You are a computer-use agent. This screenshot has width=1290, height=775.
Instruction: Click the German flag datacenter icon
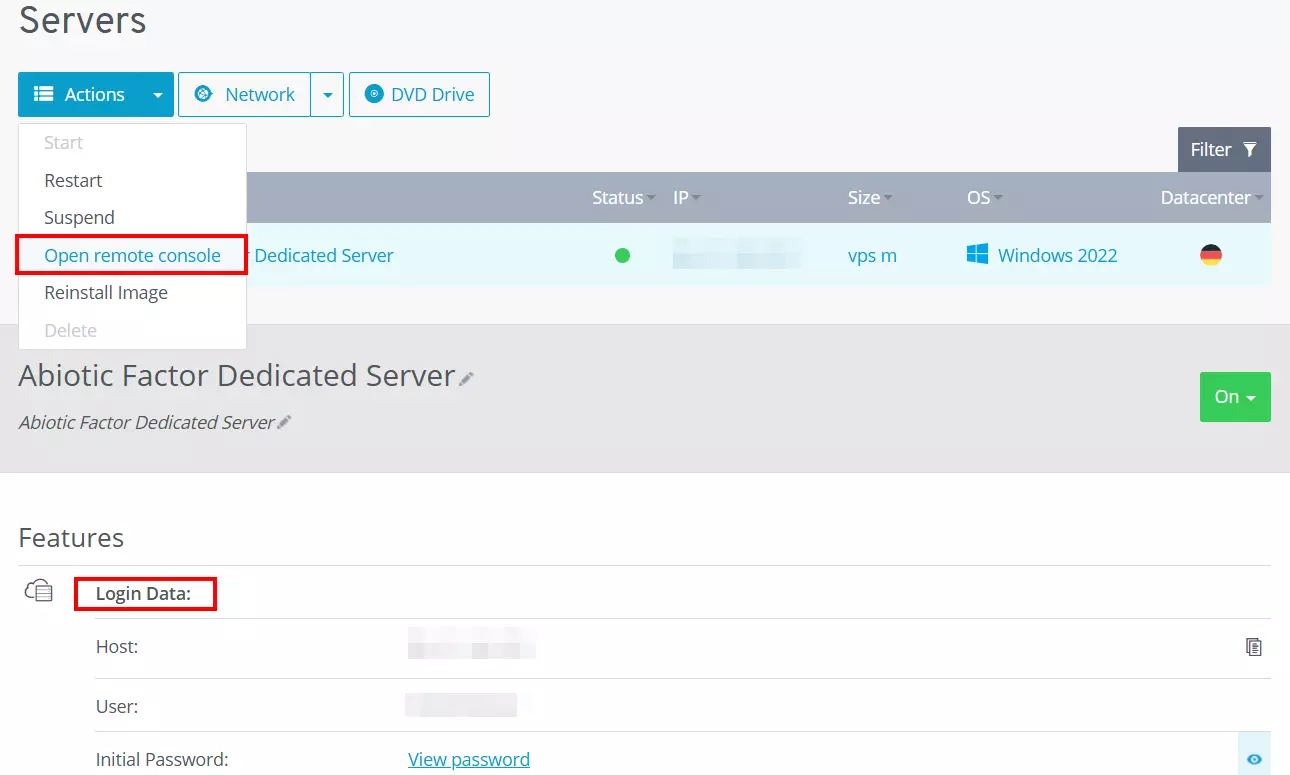1210,255
